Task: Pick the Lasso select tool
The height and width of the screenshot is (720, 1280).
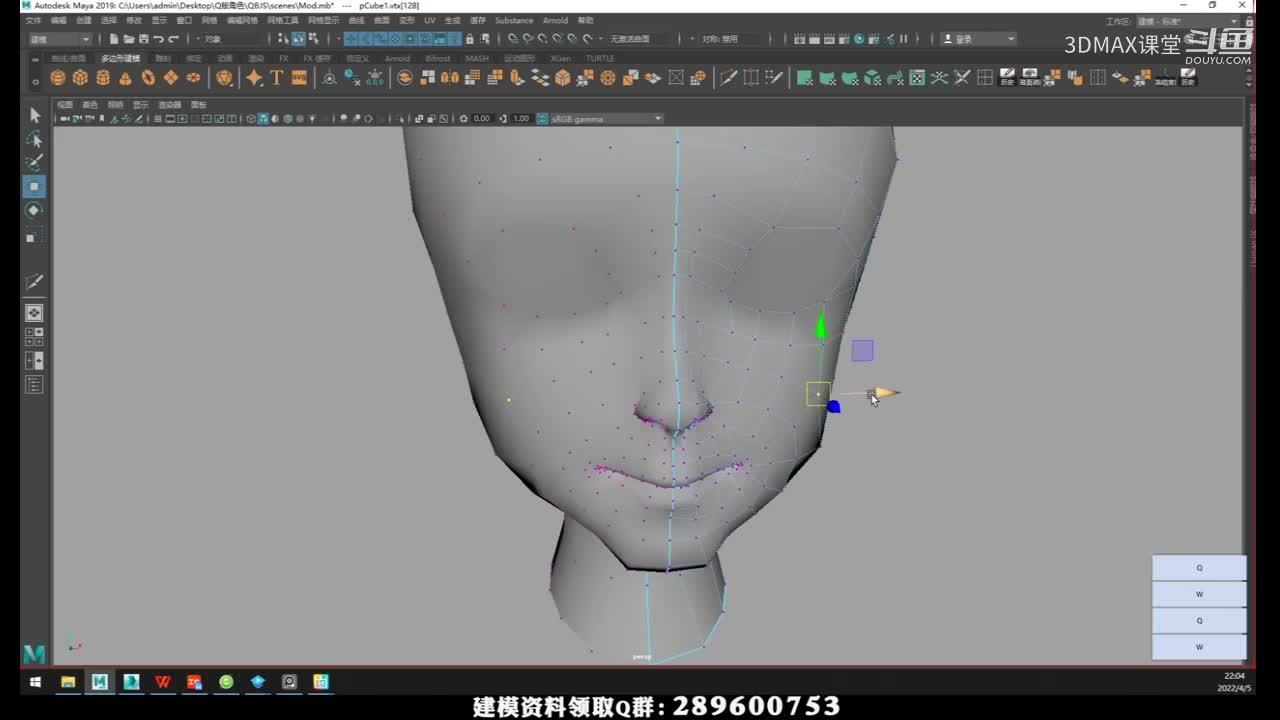Action: pyautogui.click(x=34, y=138)
